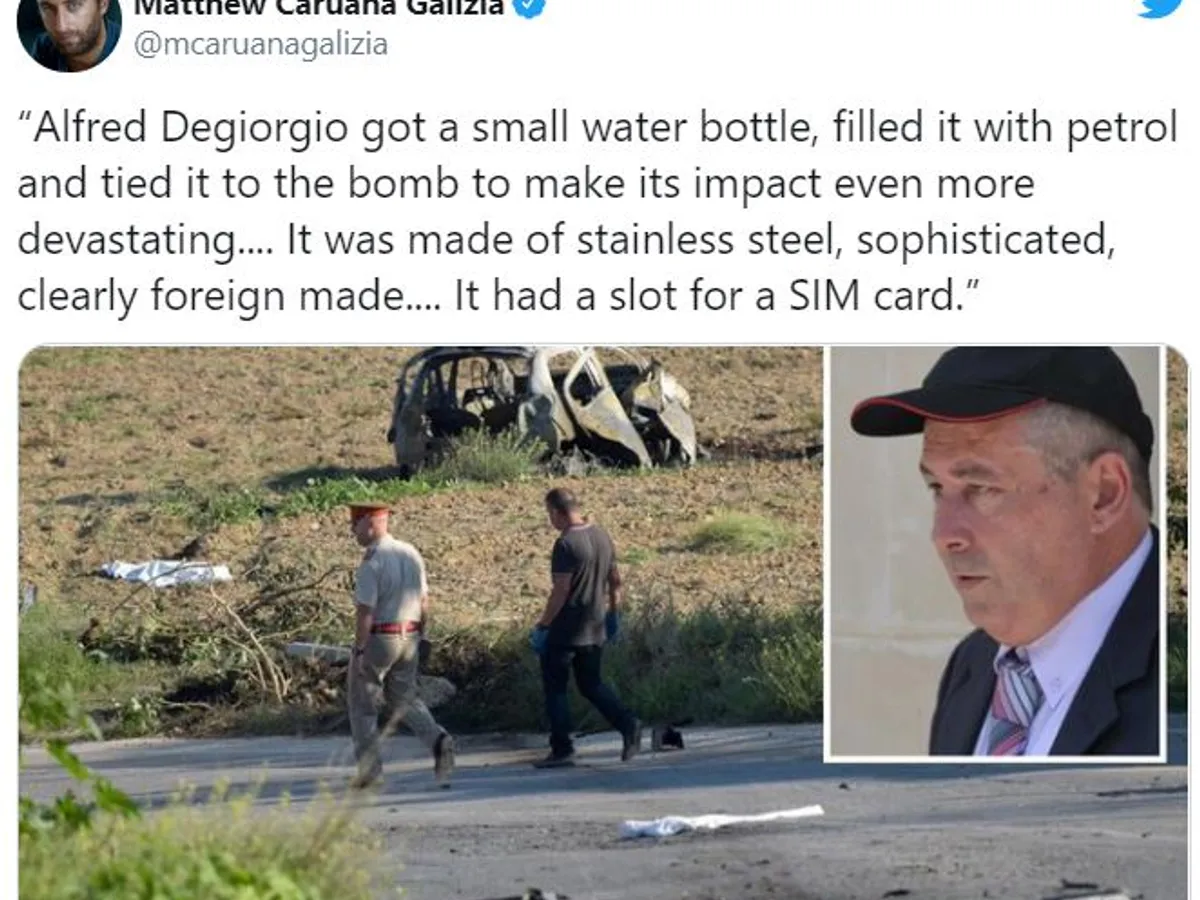Open the inset portrait photo of capped man
Image resolution: width=1200 pixels, height=900 pixels.
pos(994,553)
